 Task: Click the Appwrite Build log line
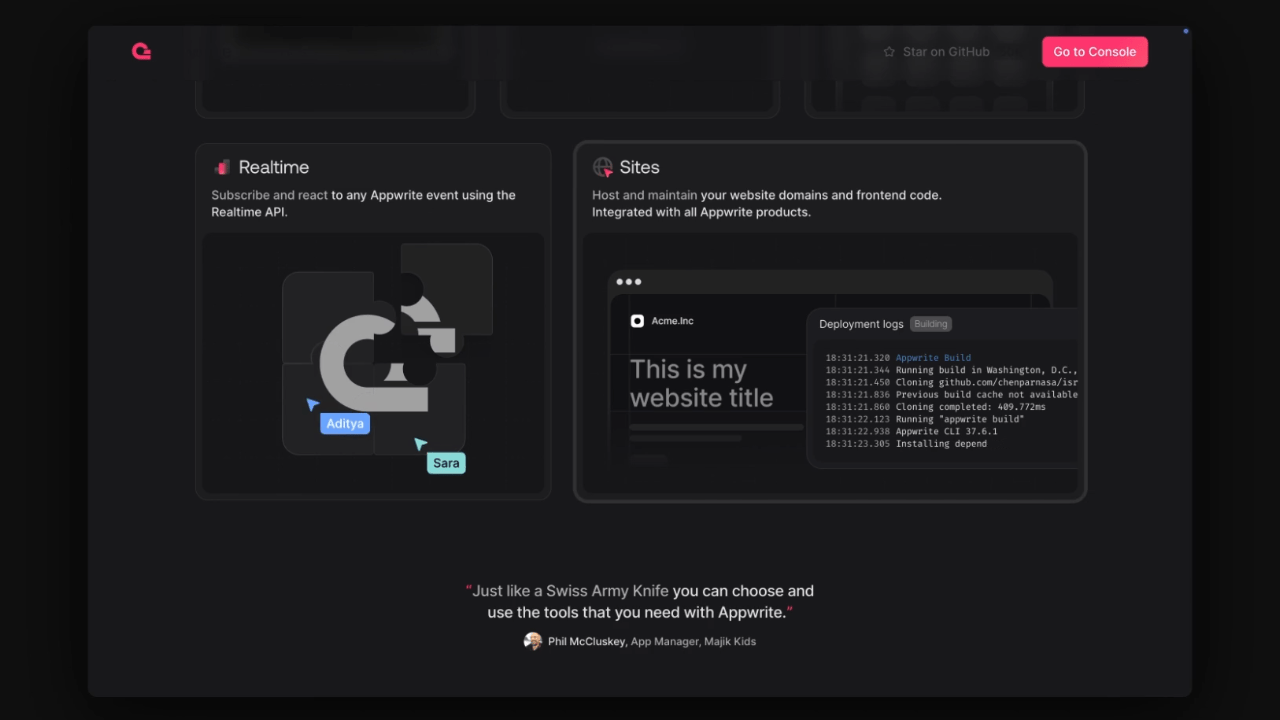[x=932, y=358]
